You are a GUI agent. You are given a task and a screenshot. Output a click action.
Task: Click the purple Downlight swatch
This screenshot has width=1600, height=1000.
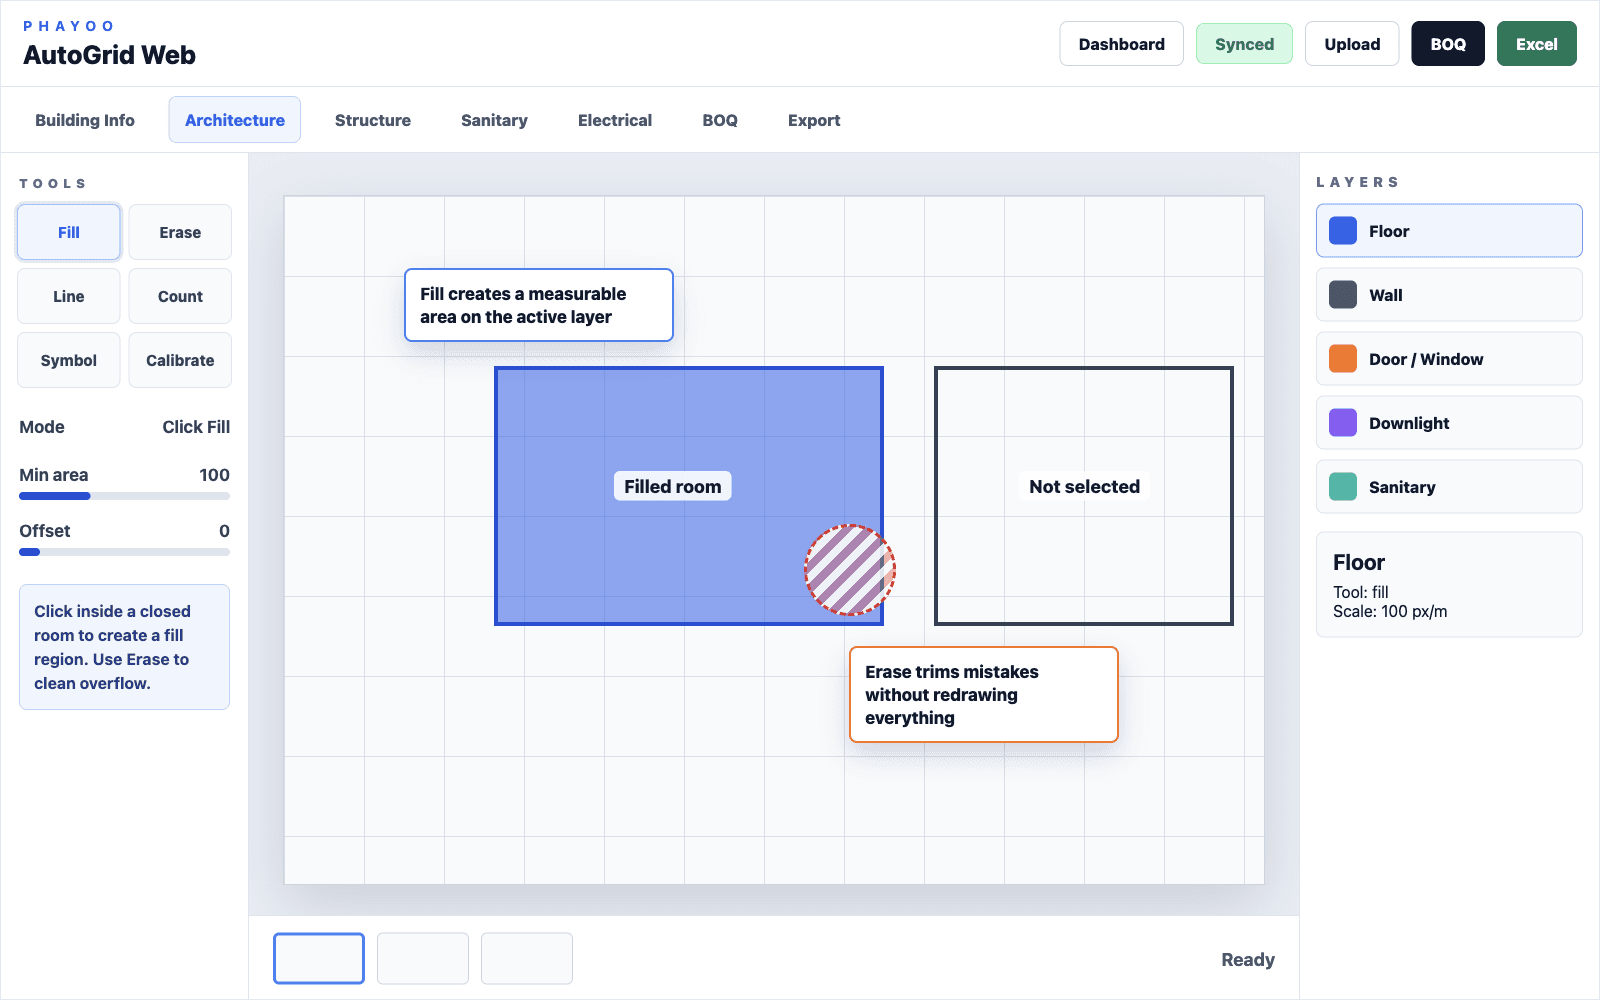(x=1343, y=423)
